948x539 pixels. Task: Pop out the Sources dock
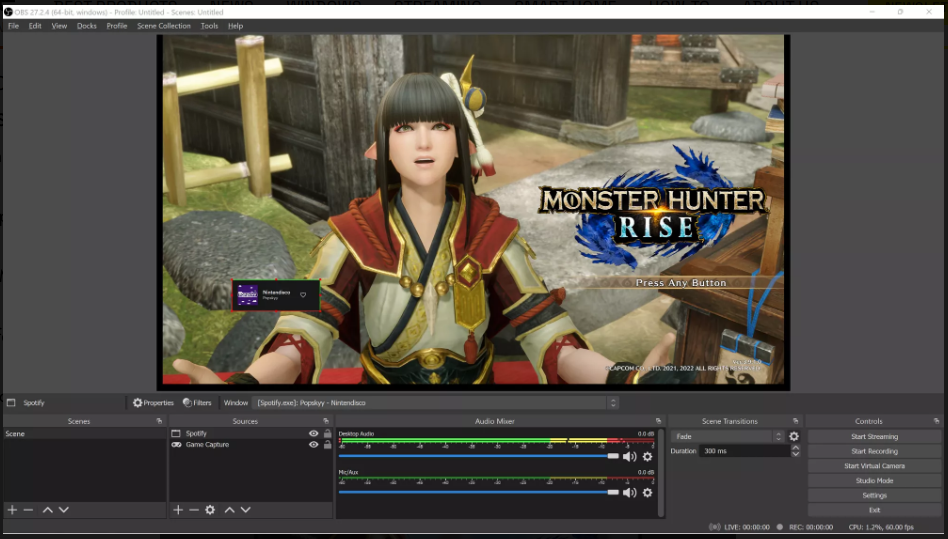click(x=326, y=421)
